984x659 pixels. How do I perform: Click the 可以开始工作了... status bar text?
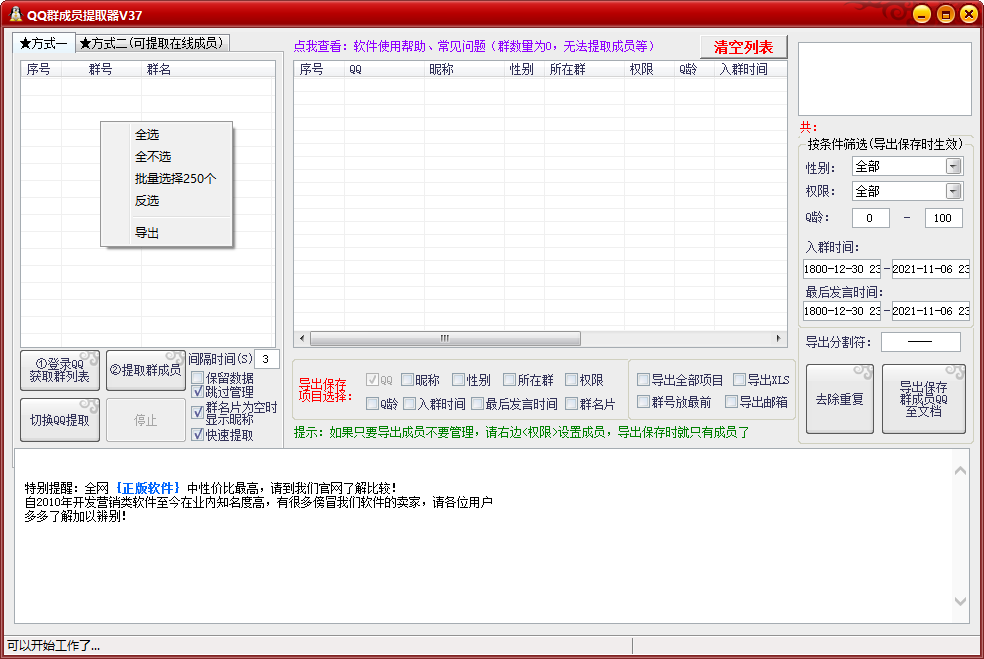53,645
